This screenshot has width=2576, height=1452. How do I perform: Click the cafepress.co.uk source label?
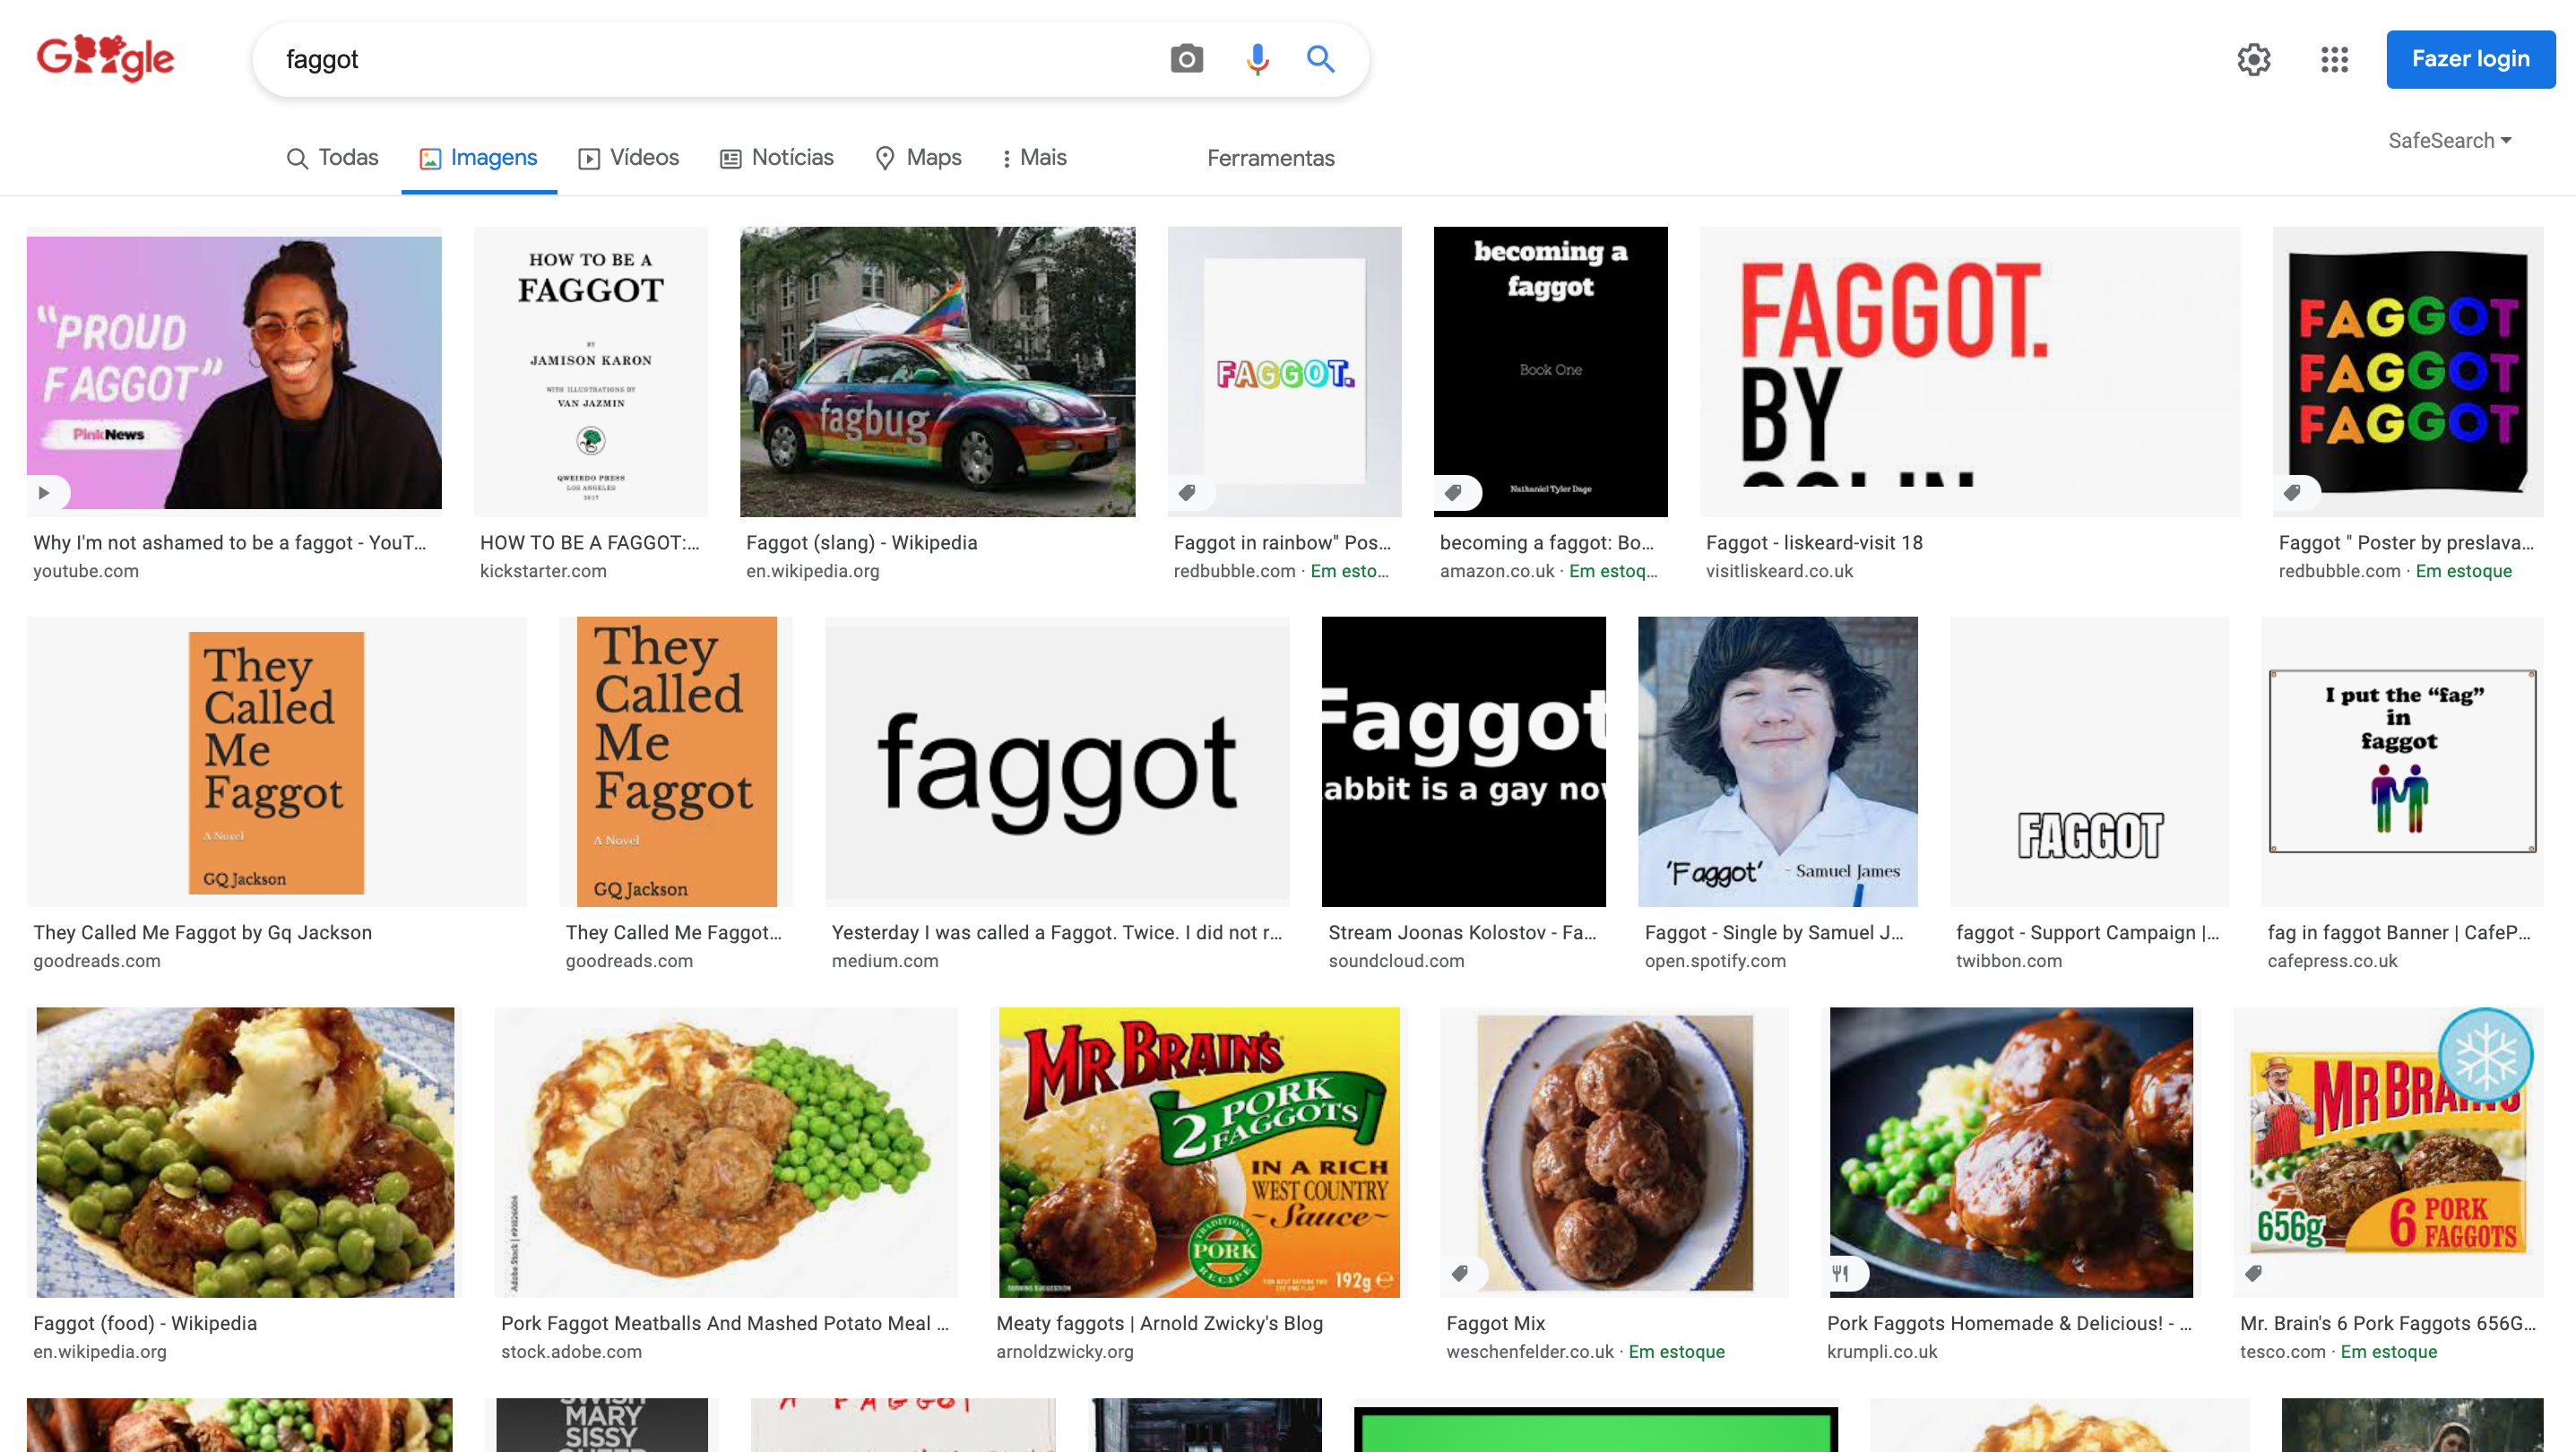2332,961
